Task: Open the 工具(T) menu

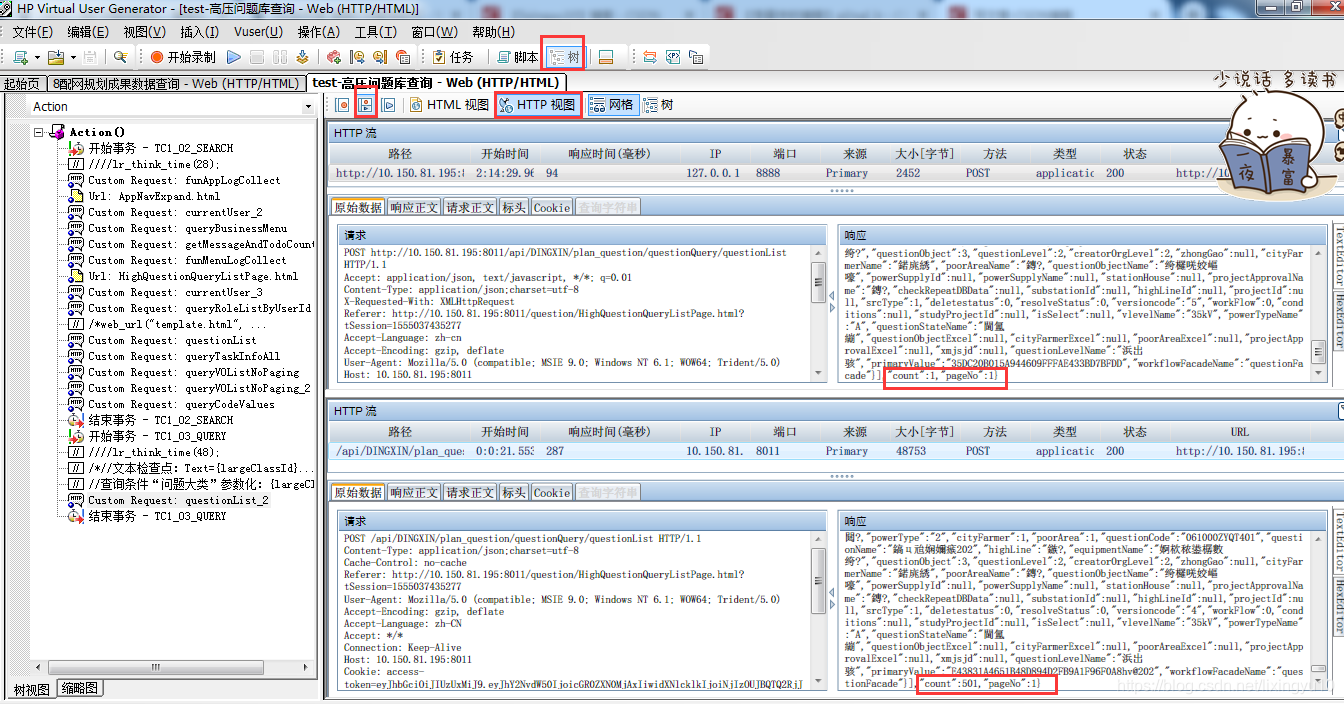Action: coord(376,32)
